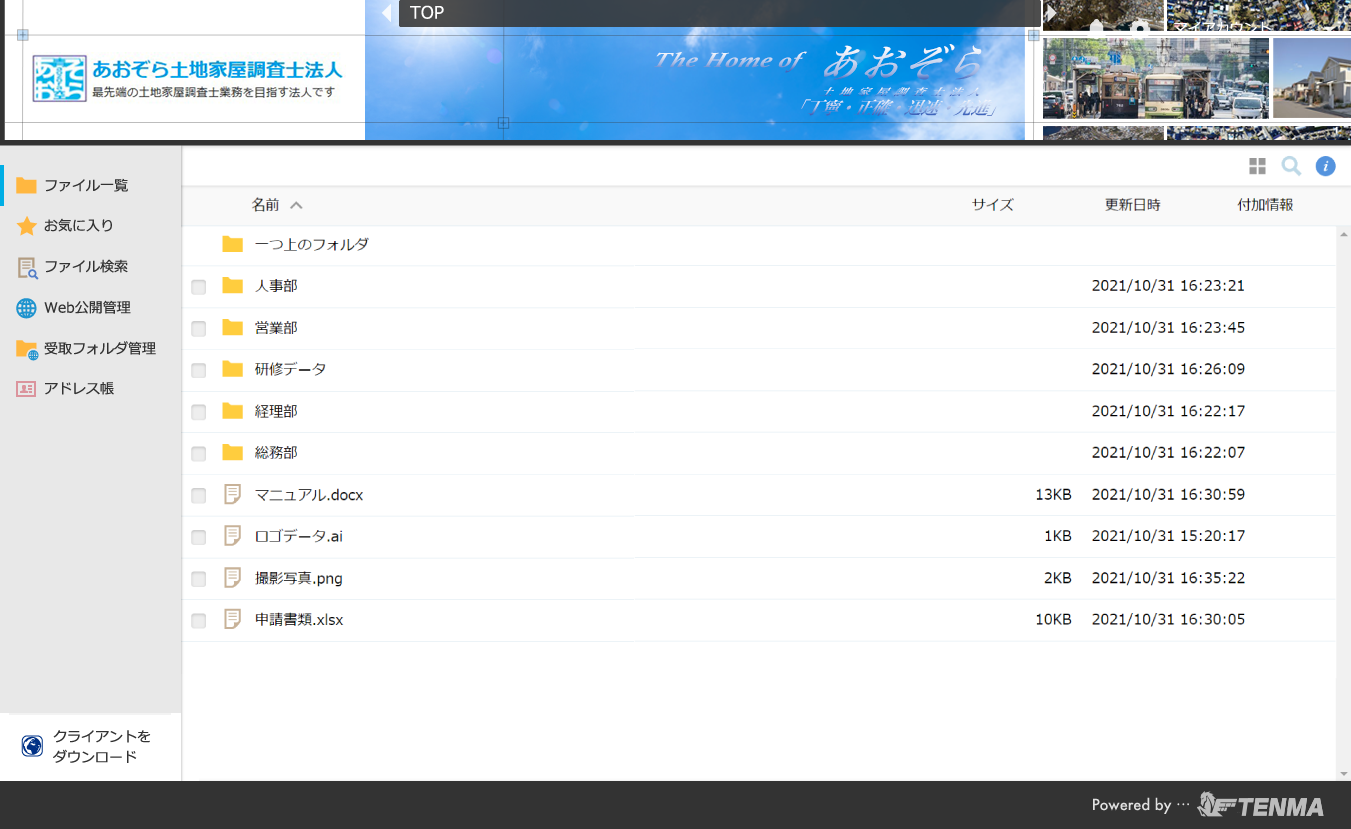Tick the checkbox for 人事部 folder
This screenshot has width=1351, height=829.
[x=199, y=287]
